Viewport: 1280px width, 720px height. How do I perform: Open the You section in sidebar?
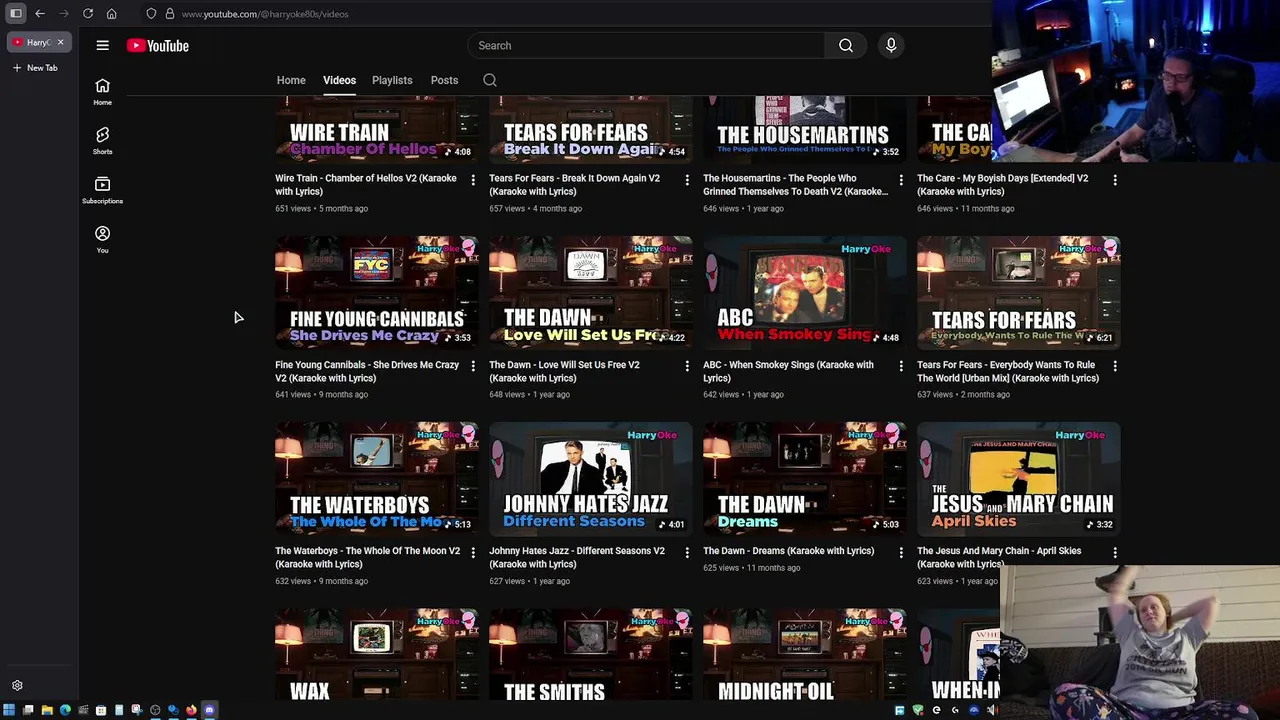[x=102, y=239]
